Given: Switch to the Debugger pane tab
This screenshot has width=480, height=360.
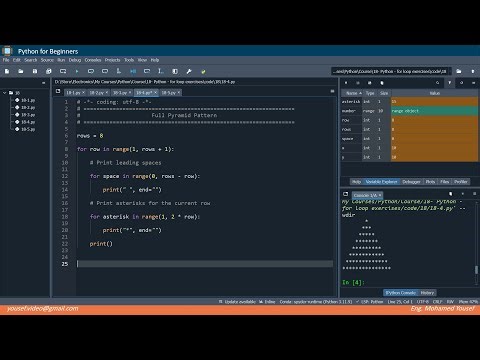Looking at the screenshot, I should point(411,182).
